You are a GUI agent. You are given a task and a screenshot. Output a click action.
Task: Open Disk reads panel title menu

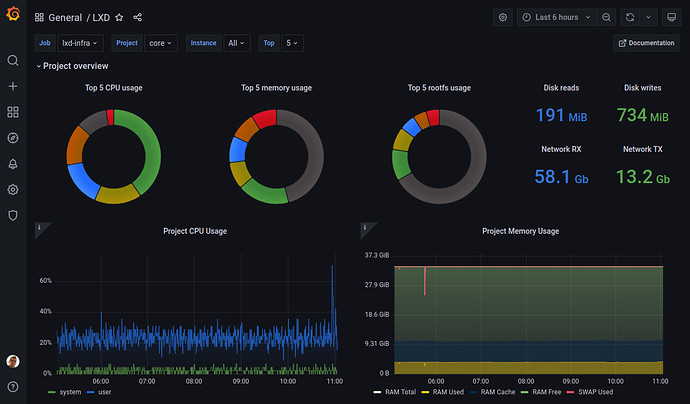pyautogui.click(x=561, y=88)
